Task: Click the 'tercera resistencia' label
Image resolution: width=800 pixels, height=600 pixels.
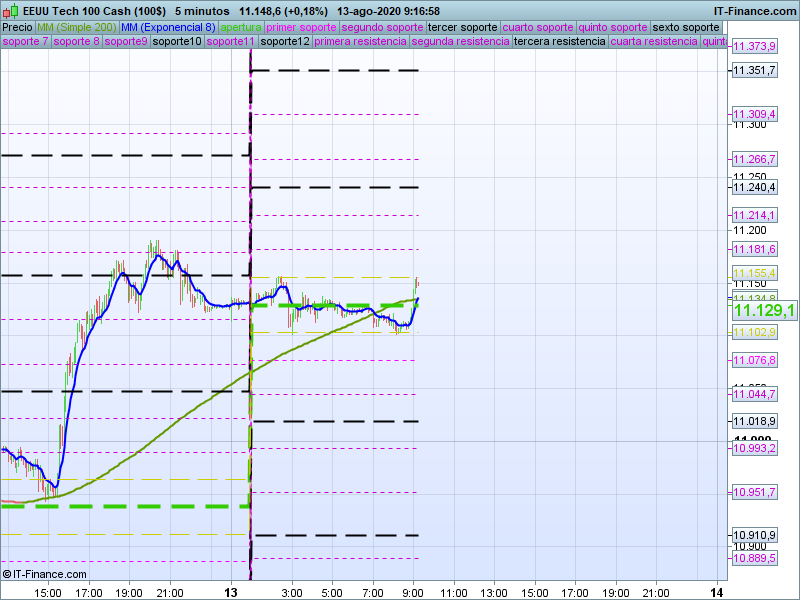Action: (559, 42)
